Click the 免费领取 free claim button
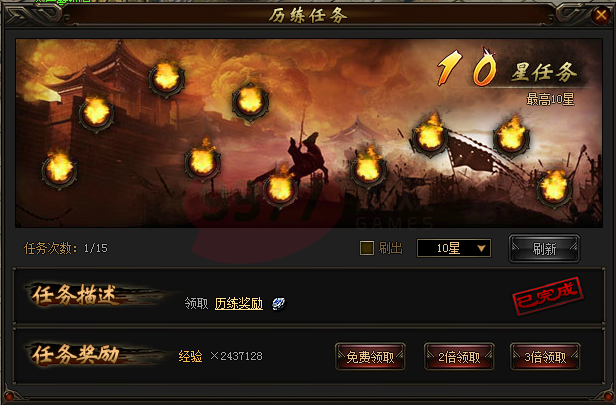This screenshot has width=616, height=405. coord(370,357)
